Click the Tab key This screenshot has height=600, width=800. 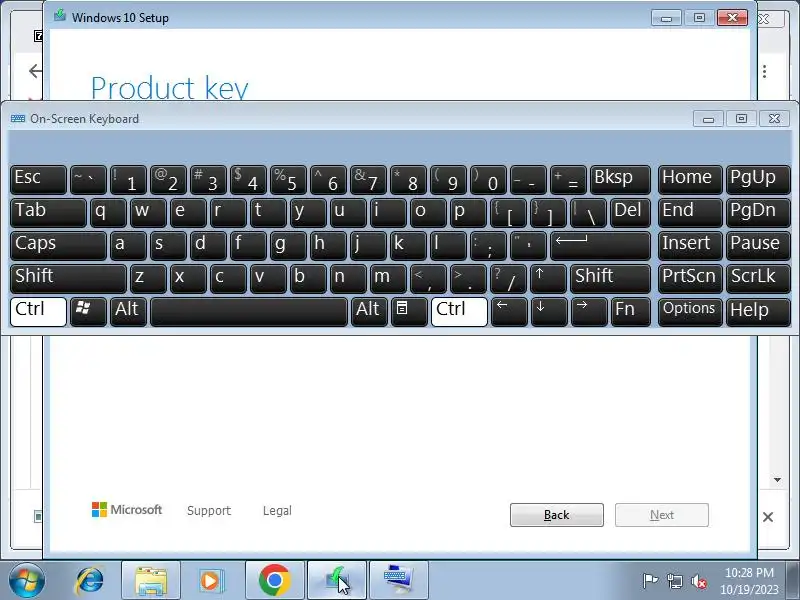click(48, 213)
